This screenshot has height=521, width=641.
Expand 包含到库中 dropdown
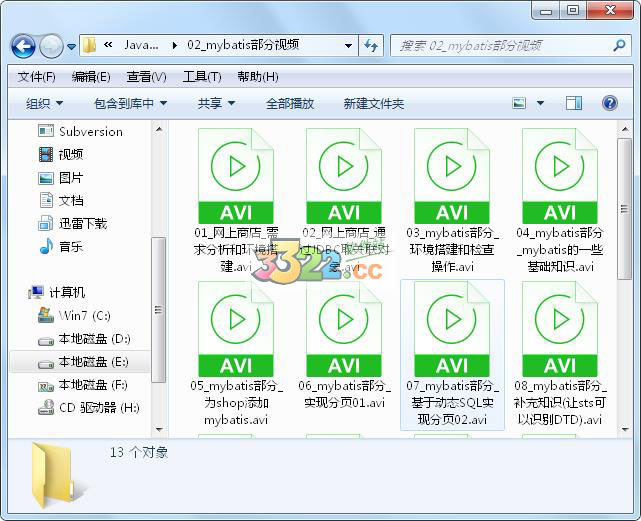tap(130, 103)
